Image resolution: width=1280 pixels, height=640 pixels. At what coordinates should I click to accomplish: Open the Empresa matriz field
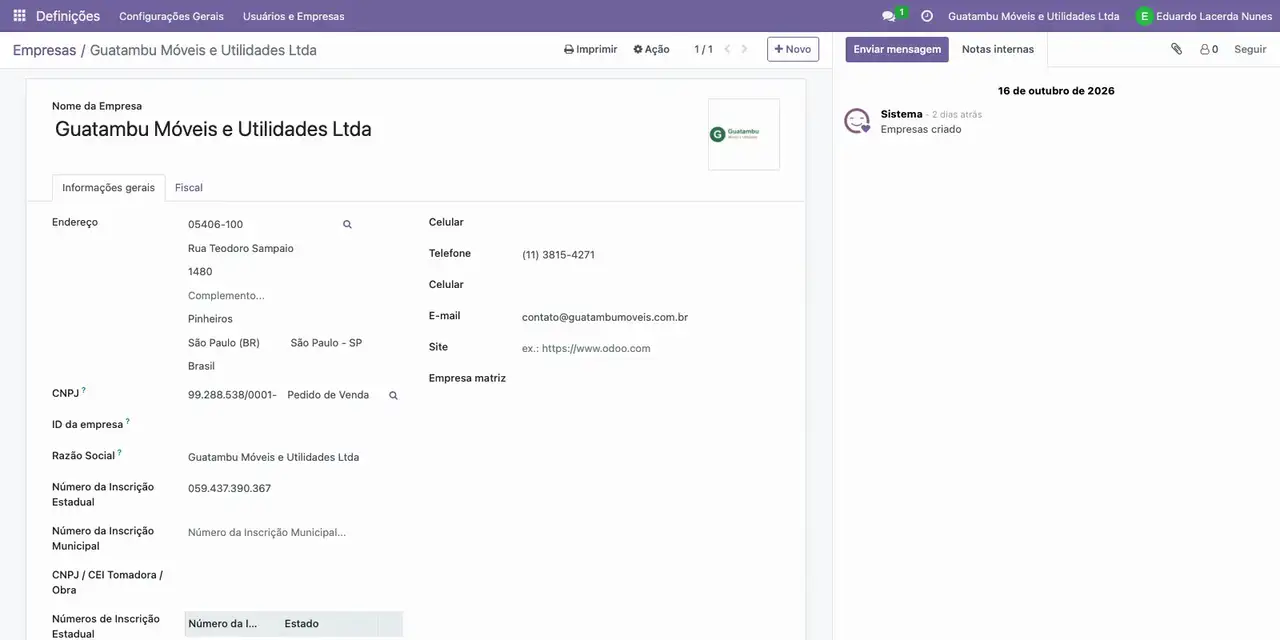point(650,379)
